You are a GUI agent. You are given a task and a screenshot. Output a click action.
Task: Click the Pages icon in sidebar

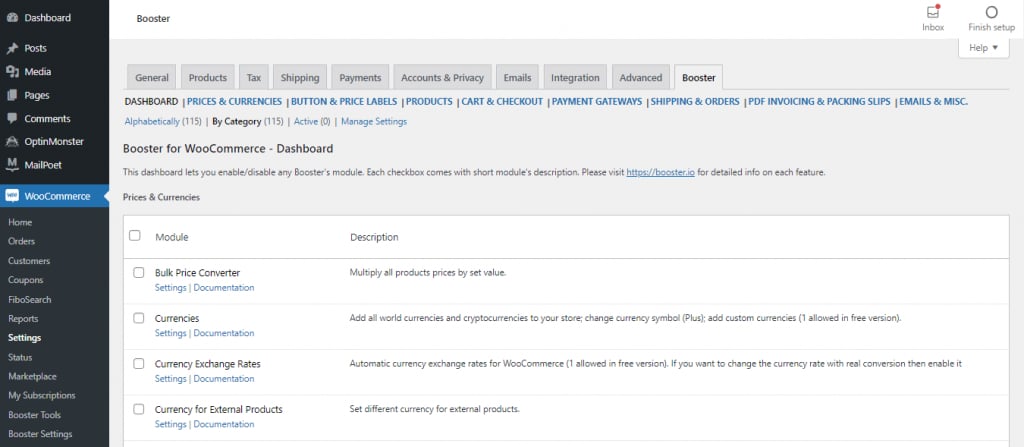point(12,95)
